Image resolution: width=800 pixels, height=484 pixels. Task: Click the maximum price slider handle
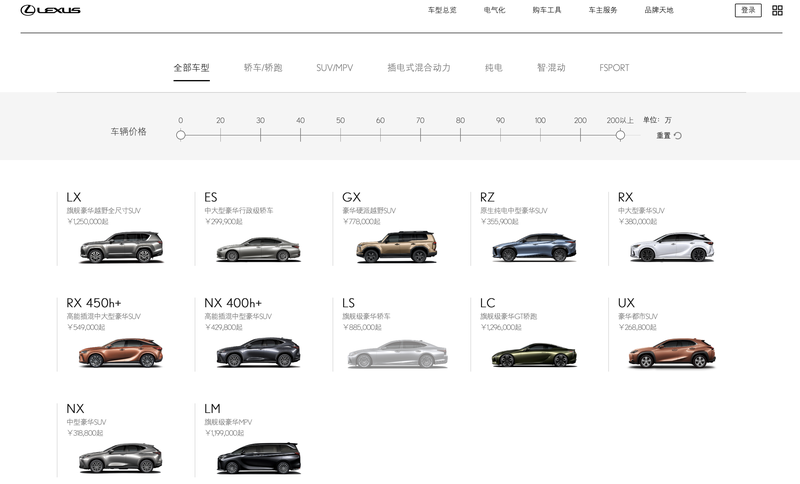620,135
